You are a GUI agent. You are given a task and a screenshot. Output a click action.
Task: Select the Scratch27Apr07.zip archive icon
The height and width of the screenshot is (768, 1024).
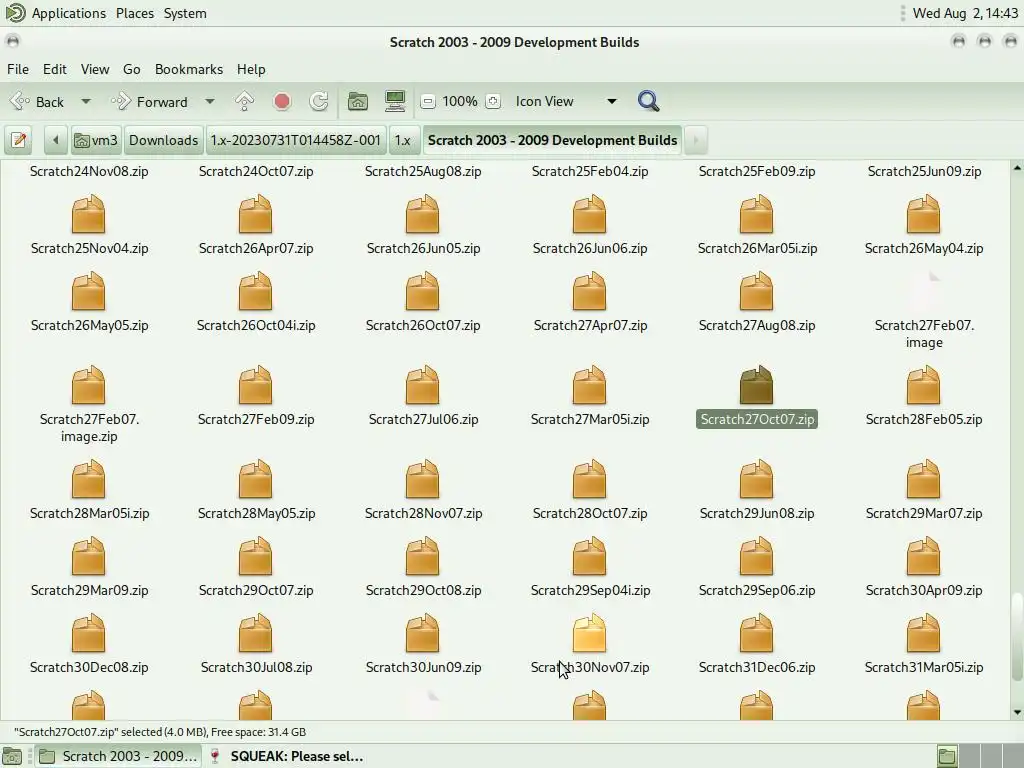click(590, 291)
